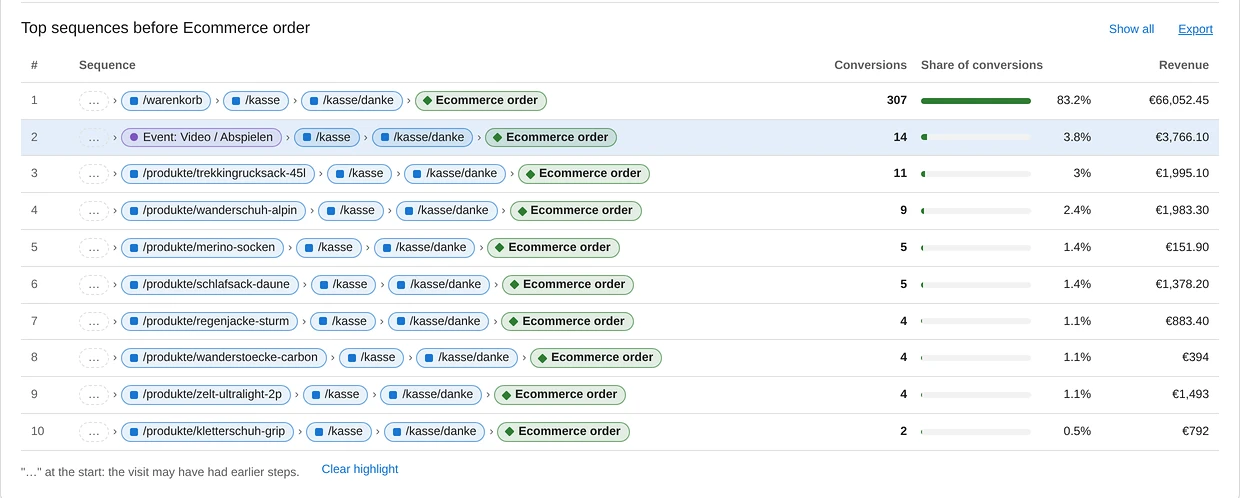
Task: Click revenue value €1,995.10
Action: (x=1182, y=173)
